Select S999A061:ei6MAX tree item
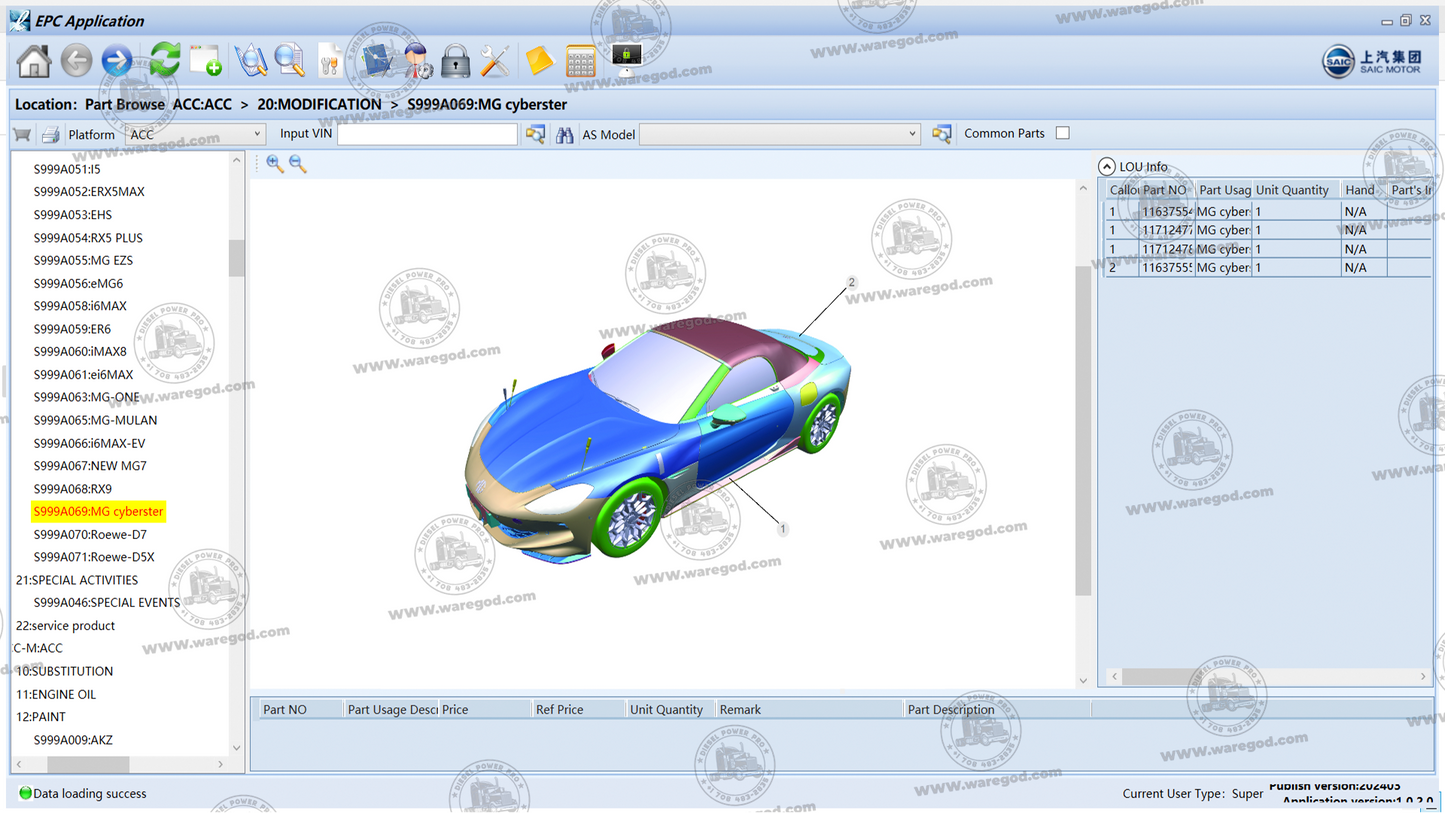Screen dimensions: 1445x813 pos(83,375)
